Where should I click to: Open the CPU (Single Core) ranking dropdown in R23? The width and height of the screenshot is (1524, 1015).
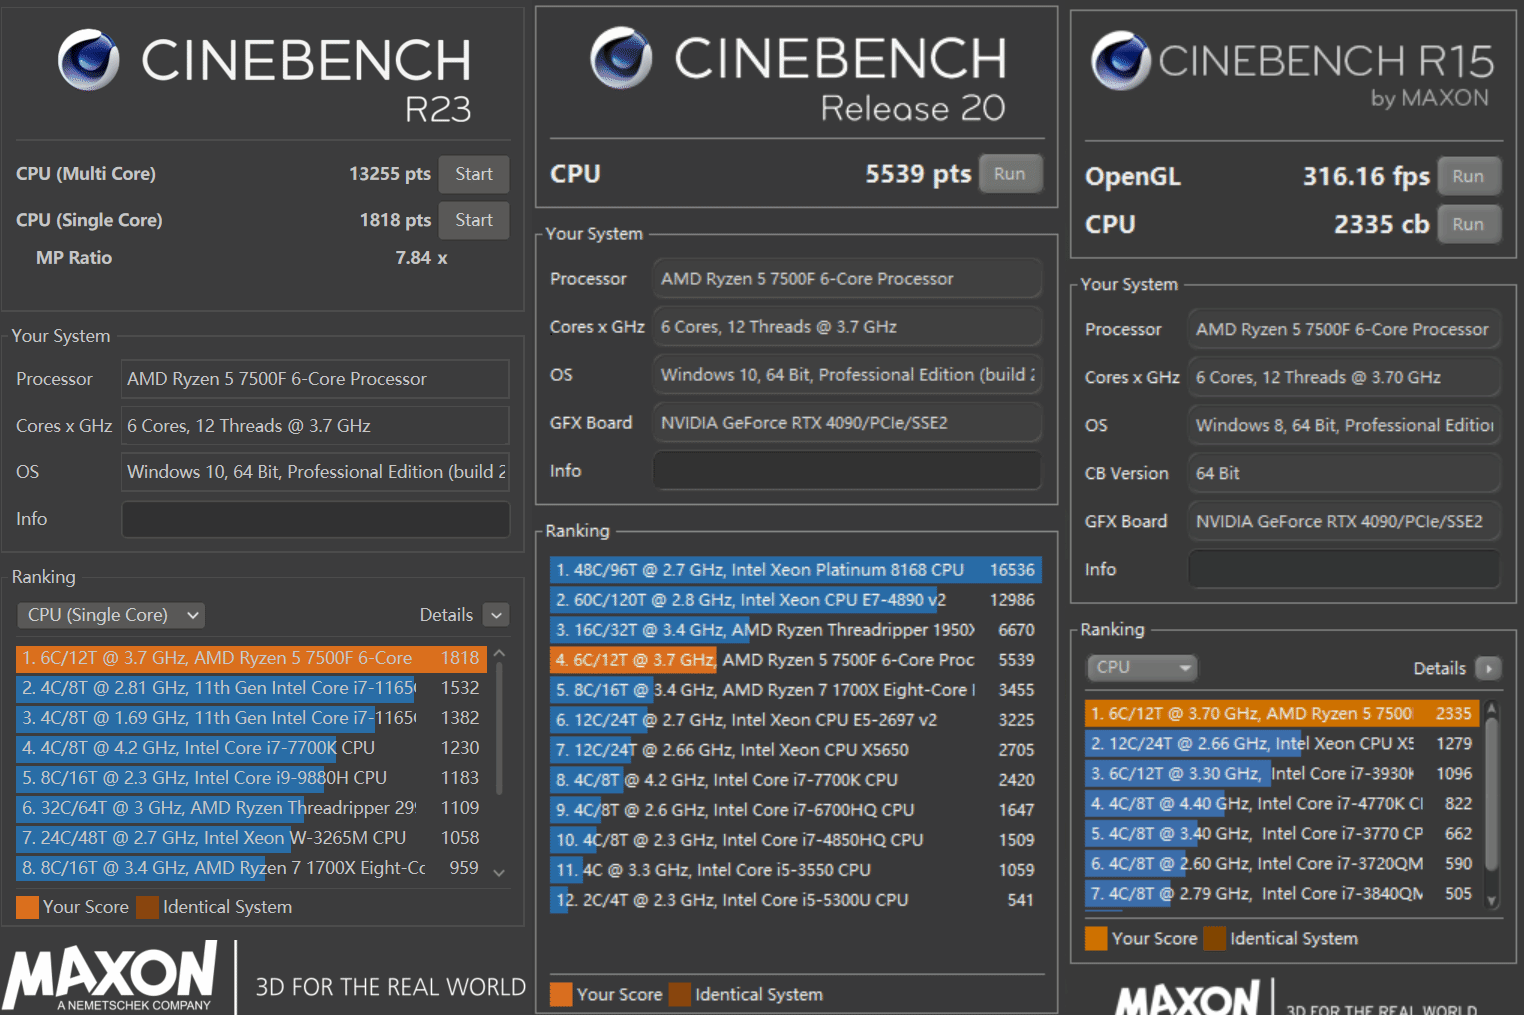pos(111,615)
